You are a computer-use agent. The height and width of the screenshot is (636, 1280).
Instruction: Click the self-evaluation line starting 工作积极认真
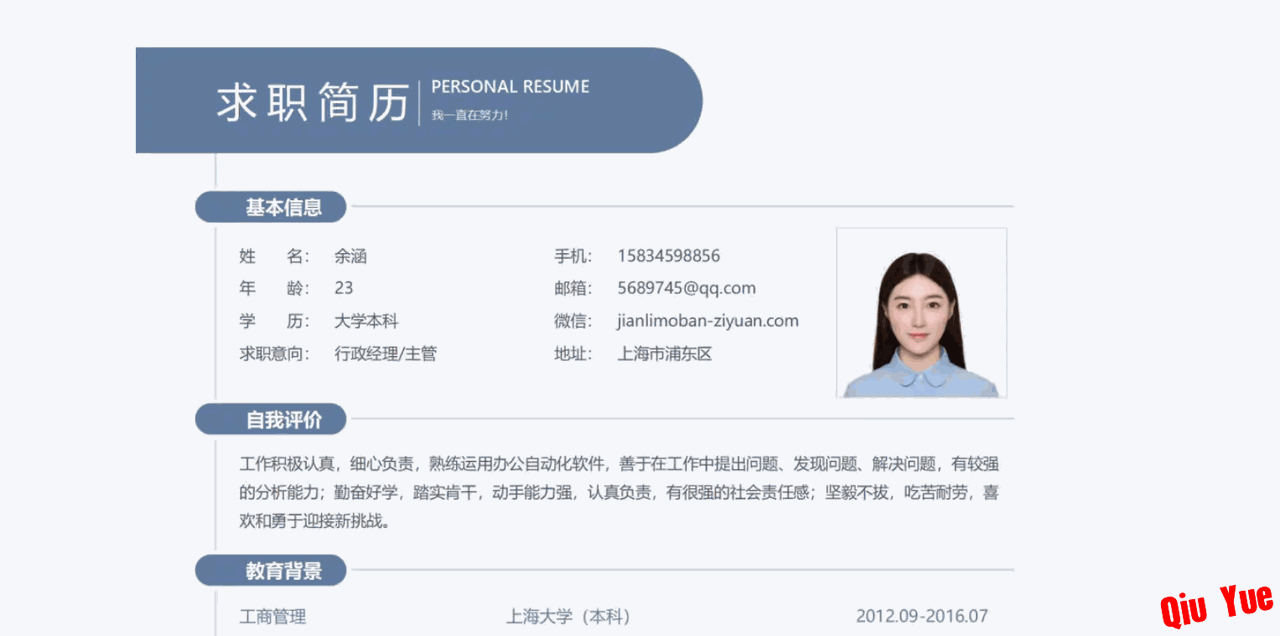coord(619,464)
